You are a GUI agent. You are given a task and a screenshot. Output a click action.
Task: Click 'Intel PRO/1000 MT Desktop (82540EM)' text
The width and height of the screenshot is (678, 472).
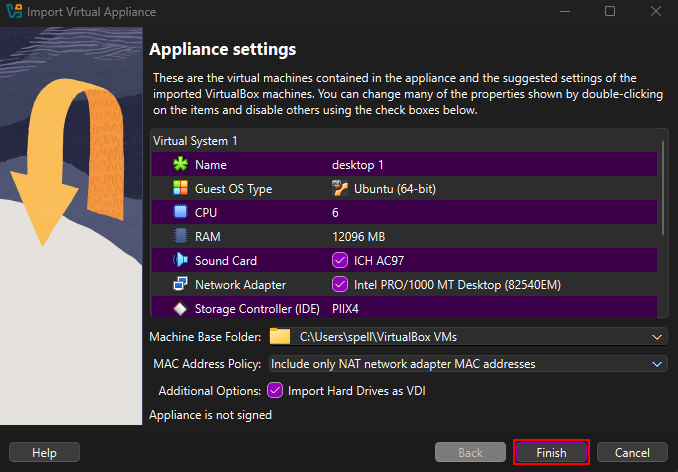[x=457, y=285]
